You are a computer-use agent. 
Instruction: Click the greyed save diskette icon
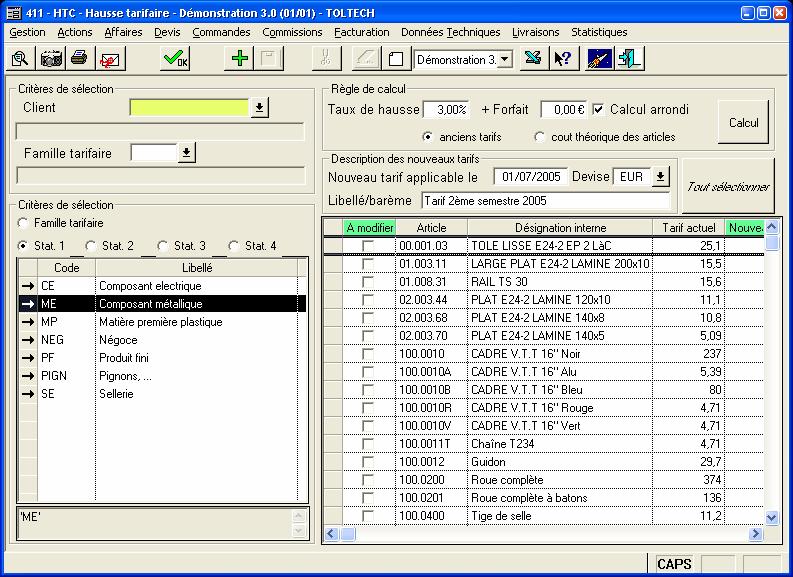(269, 59)
